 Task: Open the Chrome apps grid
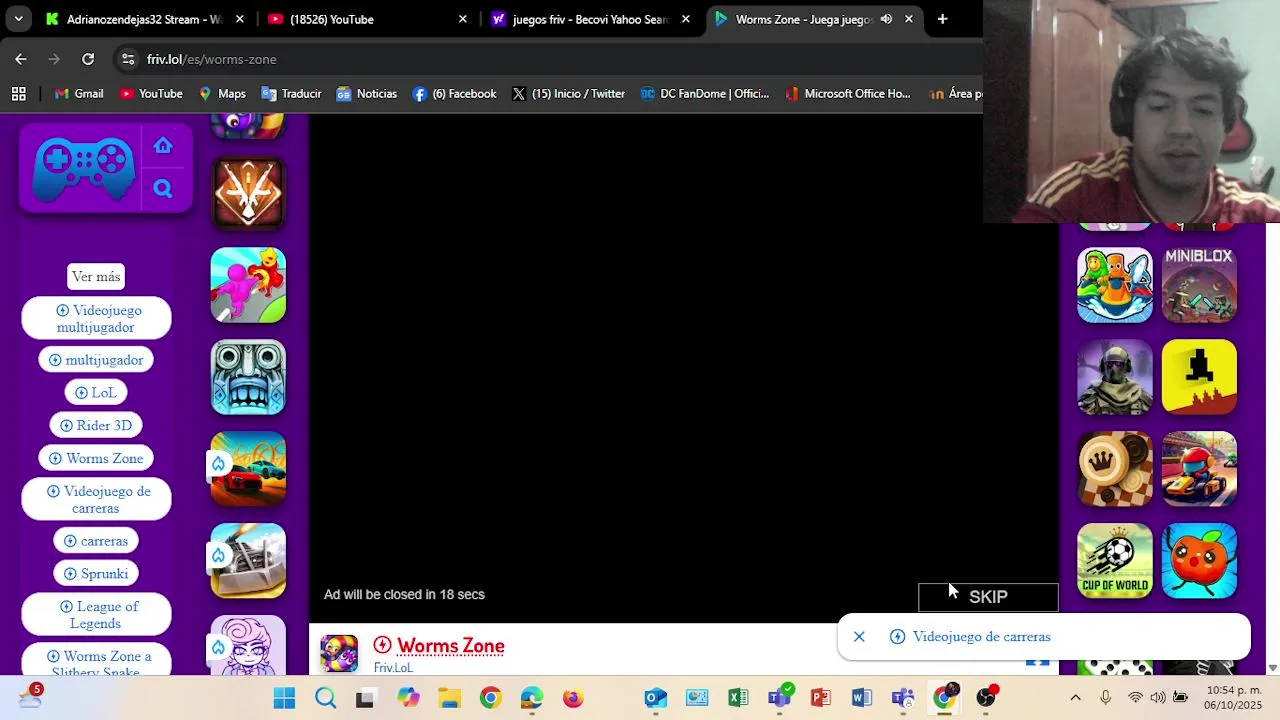pyautogui.click(x=18, y=94)
